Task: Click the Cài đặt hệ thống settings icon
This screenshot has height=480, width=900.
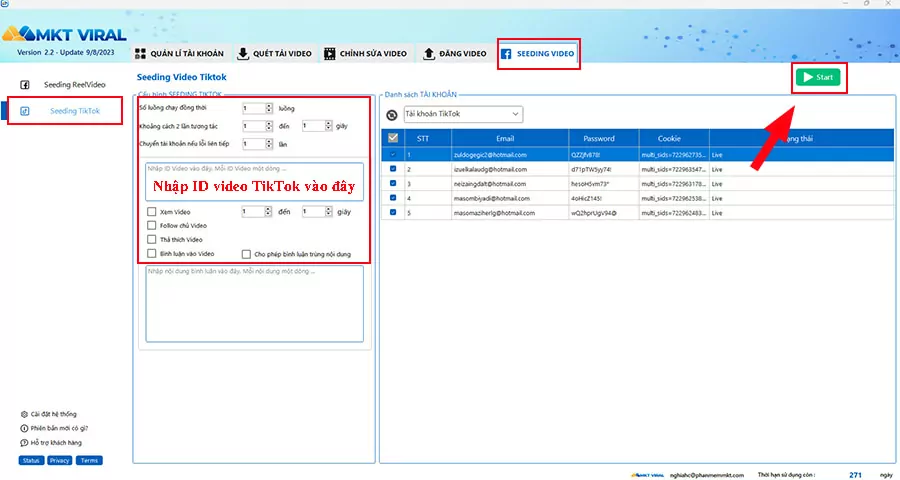Action: coord(24,414)
